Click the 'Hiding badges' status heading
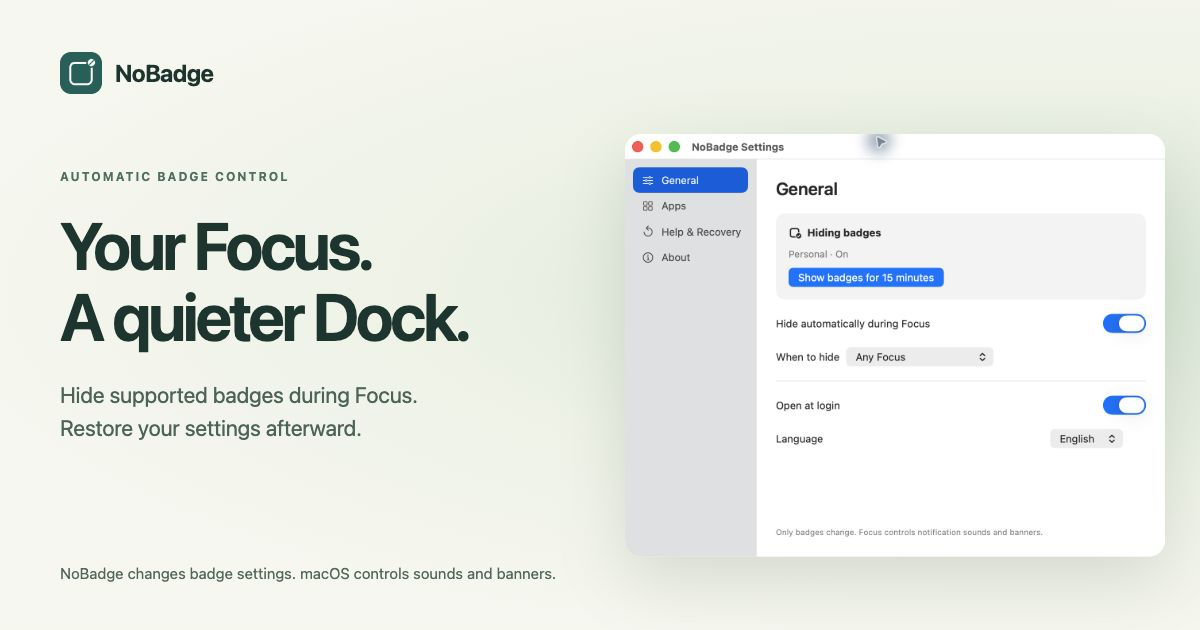 (x=844, y=233)
